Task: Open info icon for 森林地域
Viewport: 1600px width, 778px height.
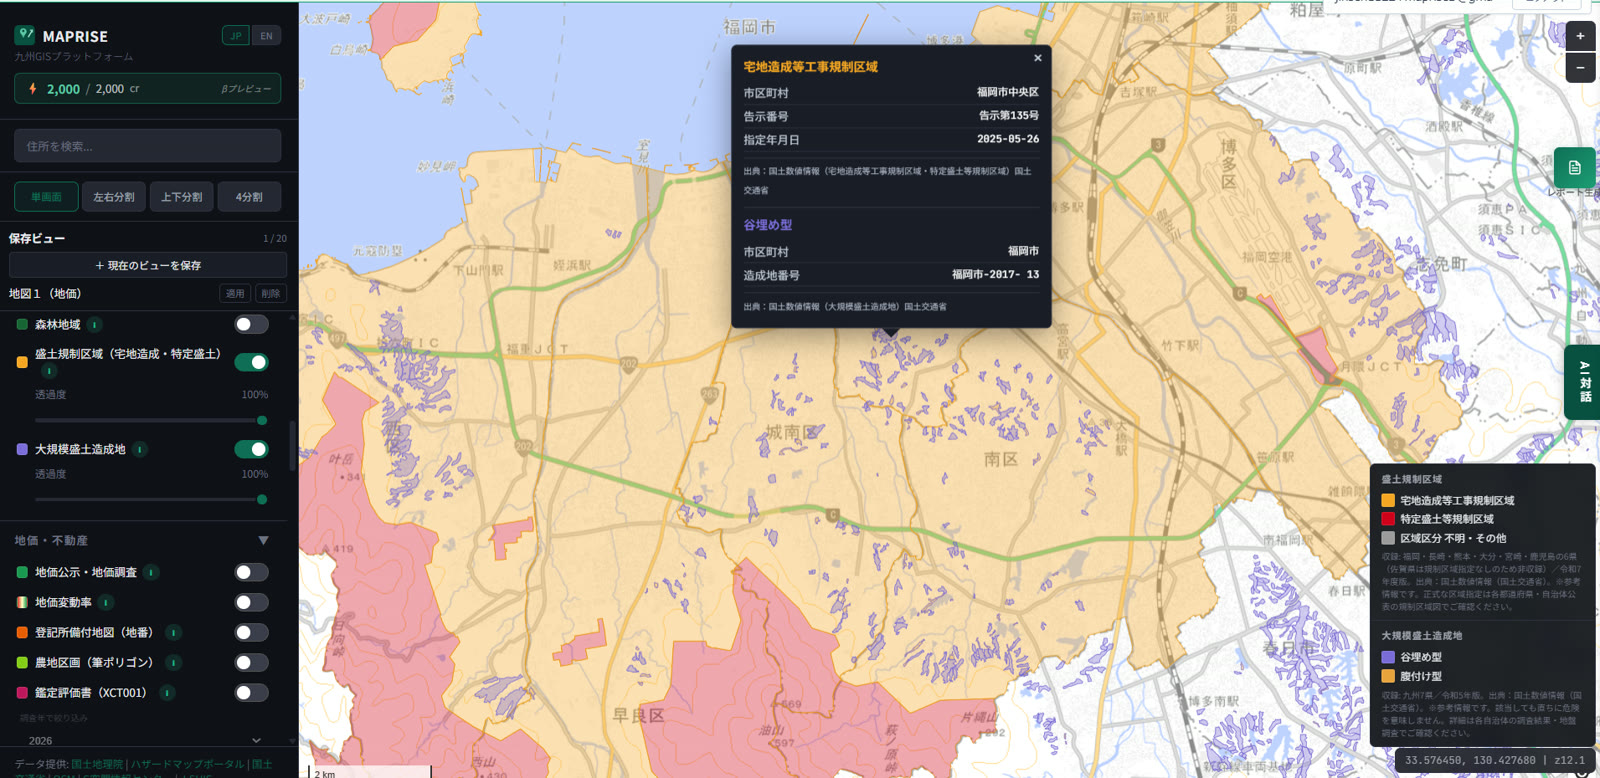Action: click(95, 325)
